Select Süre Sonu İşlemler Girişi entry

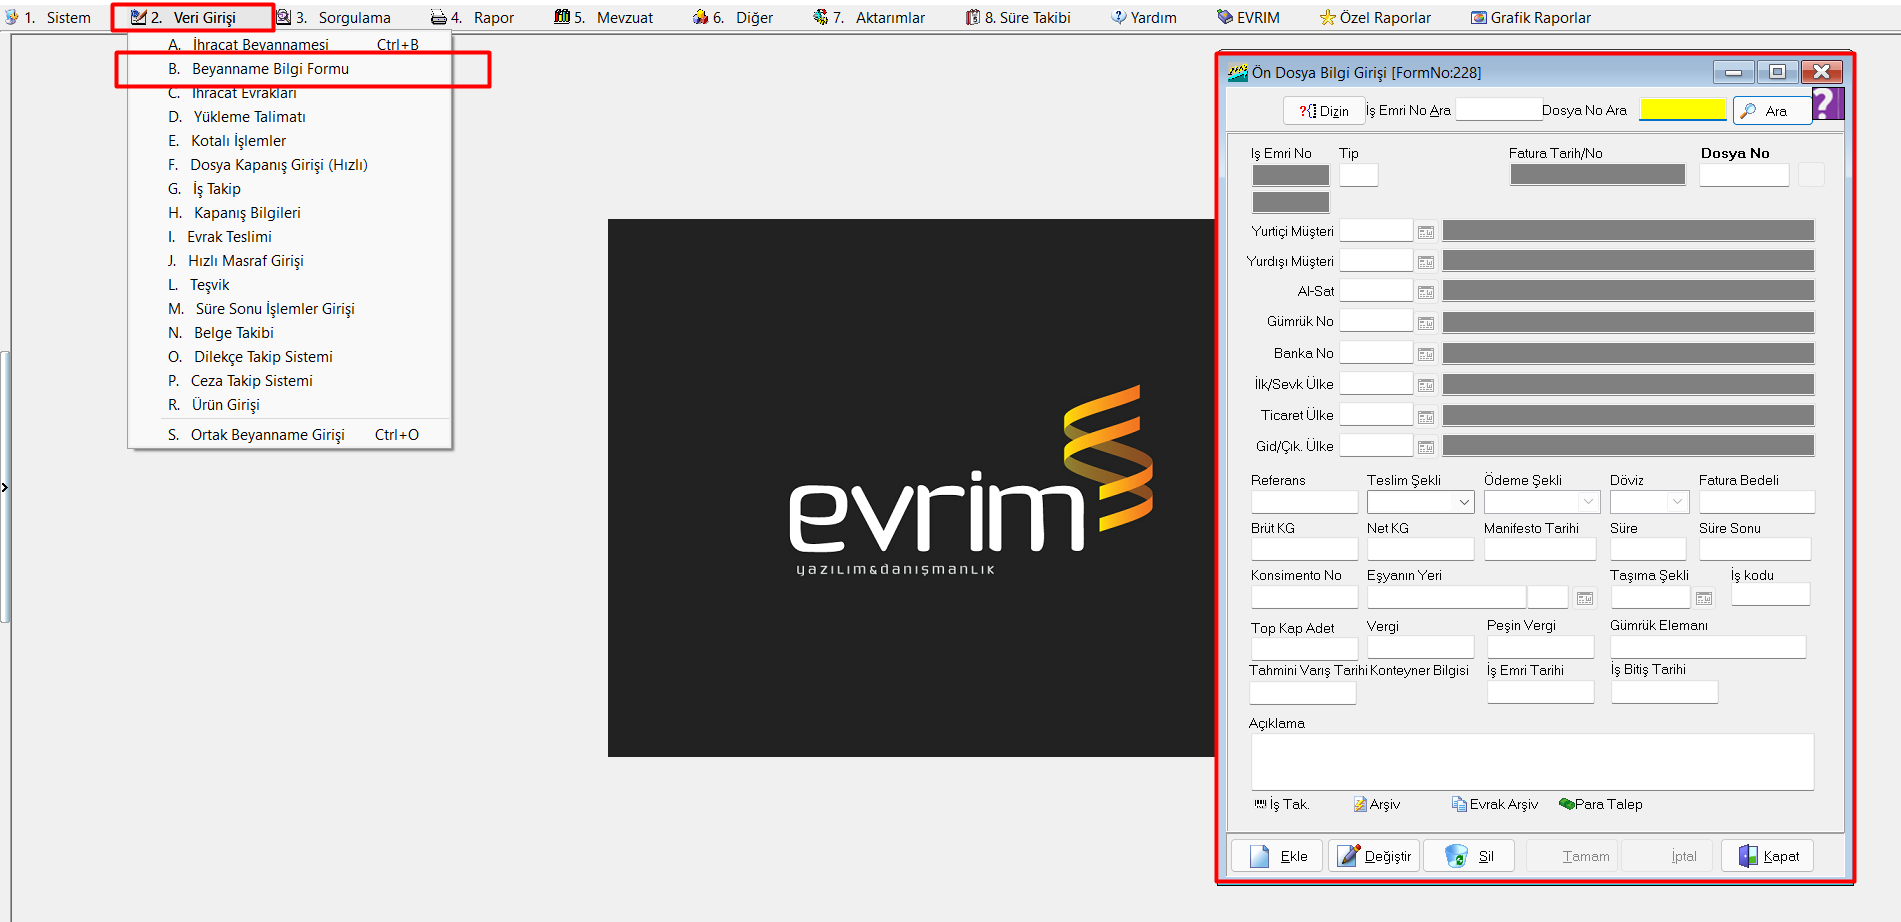[290, 309]
